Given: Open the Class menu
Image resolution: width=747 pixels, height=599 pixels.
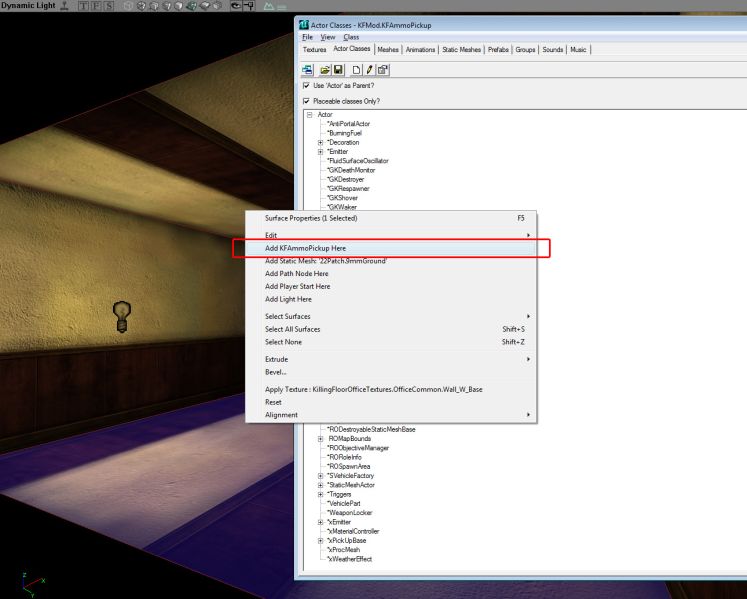Looking at the screenshot, I should click(x=351, y=37).
